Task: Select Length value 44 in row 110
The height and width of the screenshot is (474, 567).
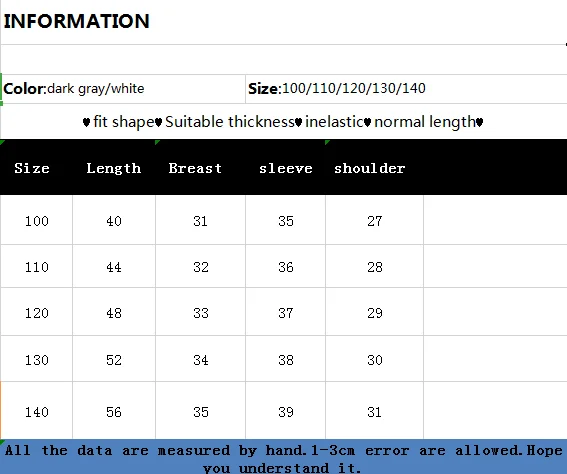Action: click(x=114, y=267)
